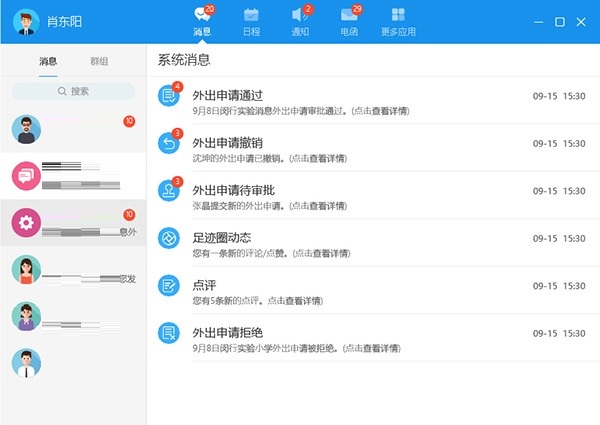The image size is (600, 425).
Task: Click the 搜索 search field
Action: tap(73, 91)
